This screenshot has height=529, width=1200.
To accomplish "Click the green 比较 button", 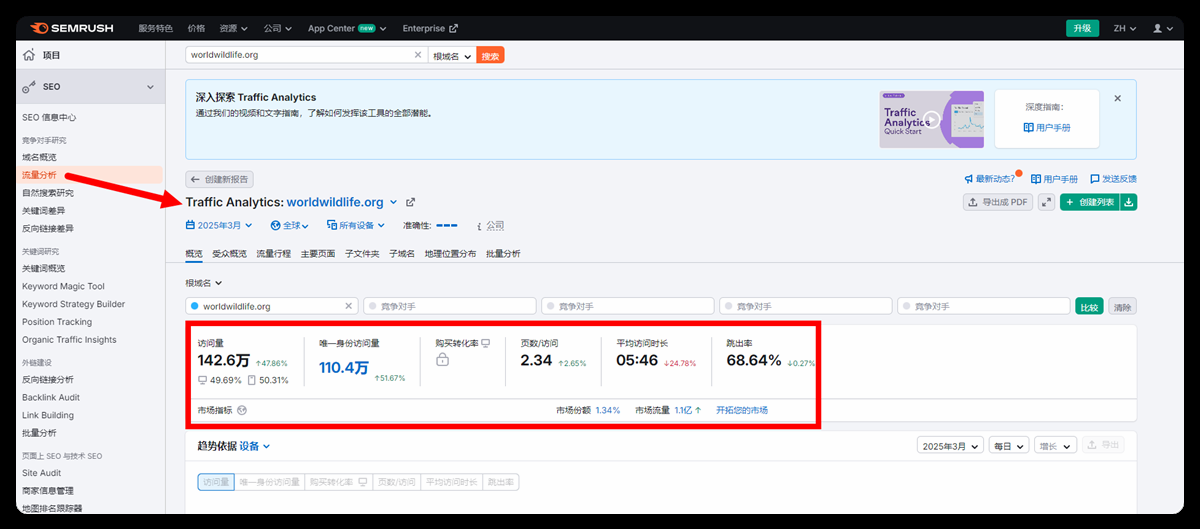I will (x=1088, y=306).
